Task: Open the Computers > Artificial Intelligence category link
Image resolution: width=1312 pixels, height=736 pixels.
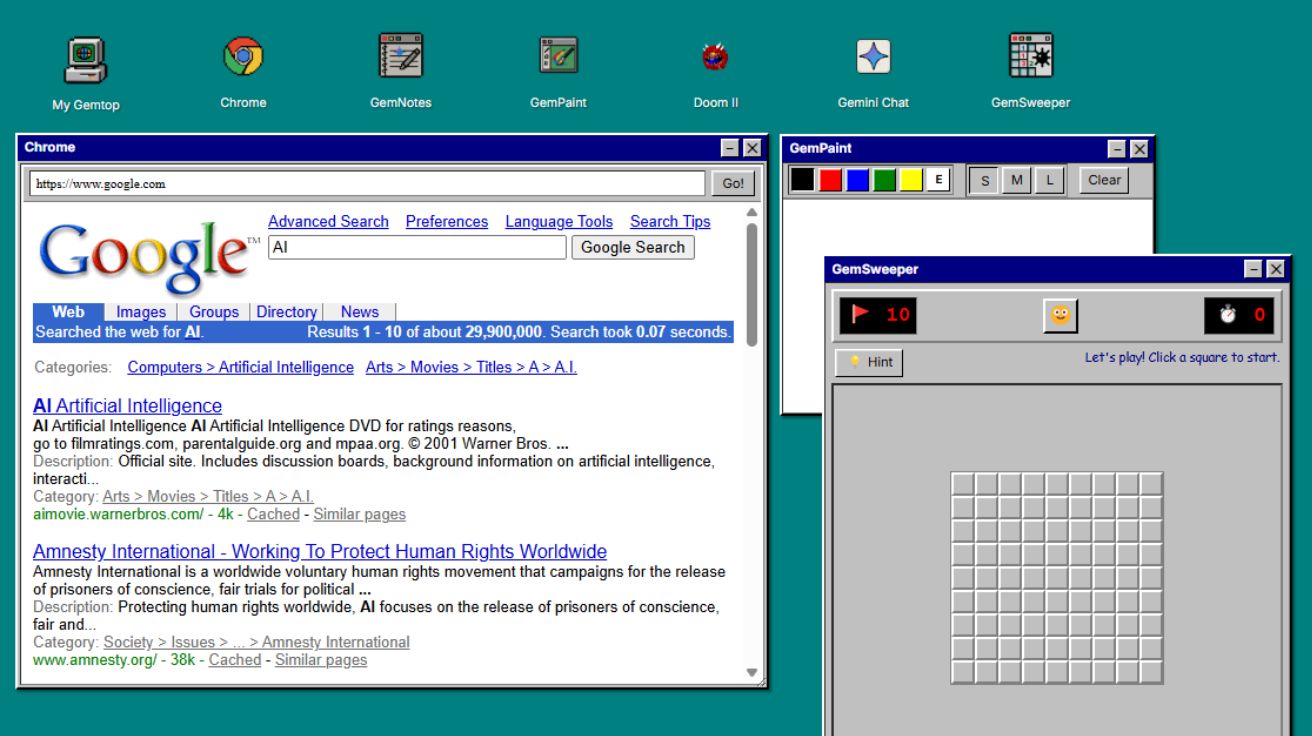Action: point(241,367)
